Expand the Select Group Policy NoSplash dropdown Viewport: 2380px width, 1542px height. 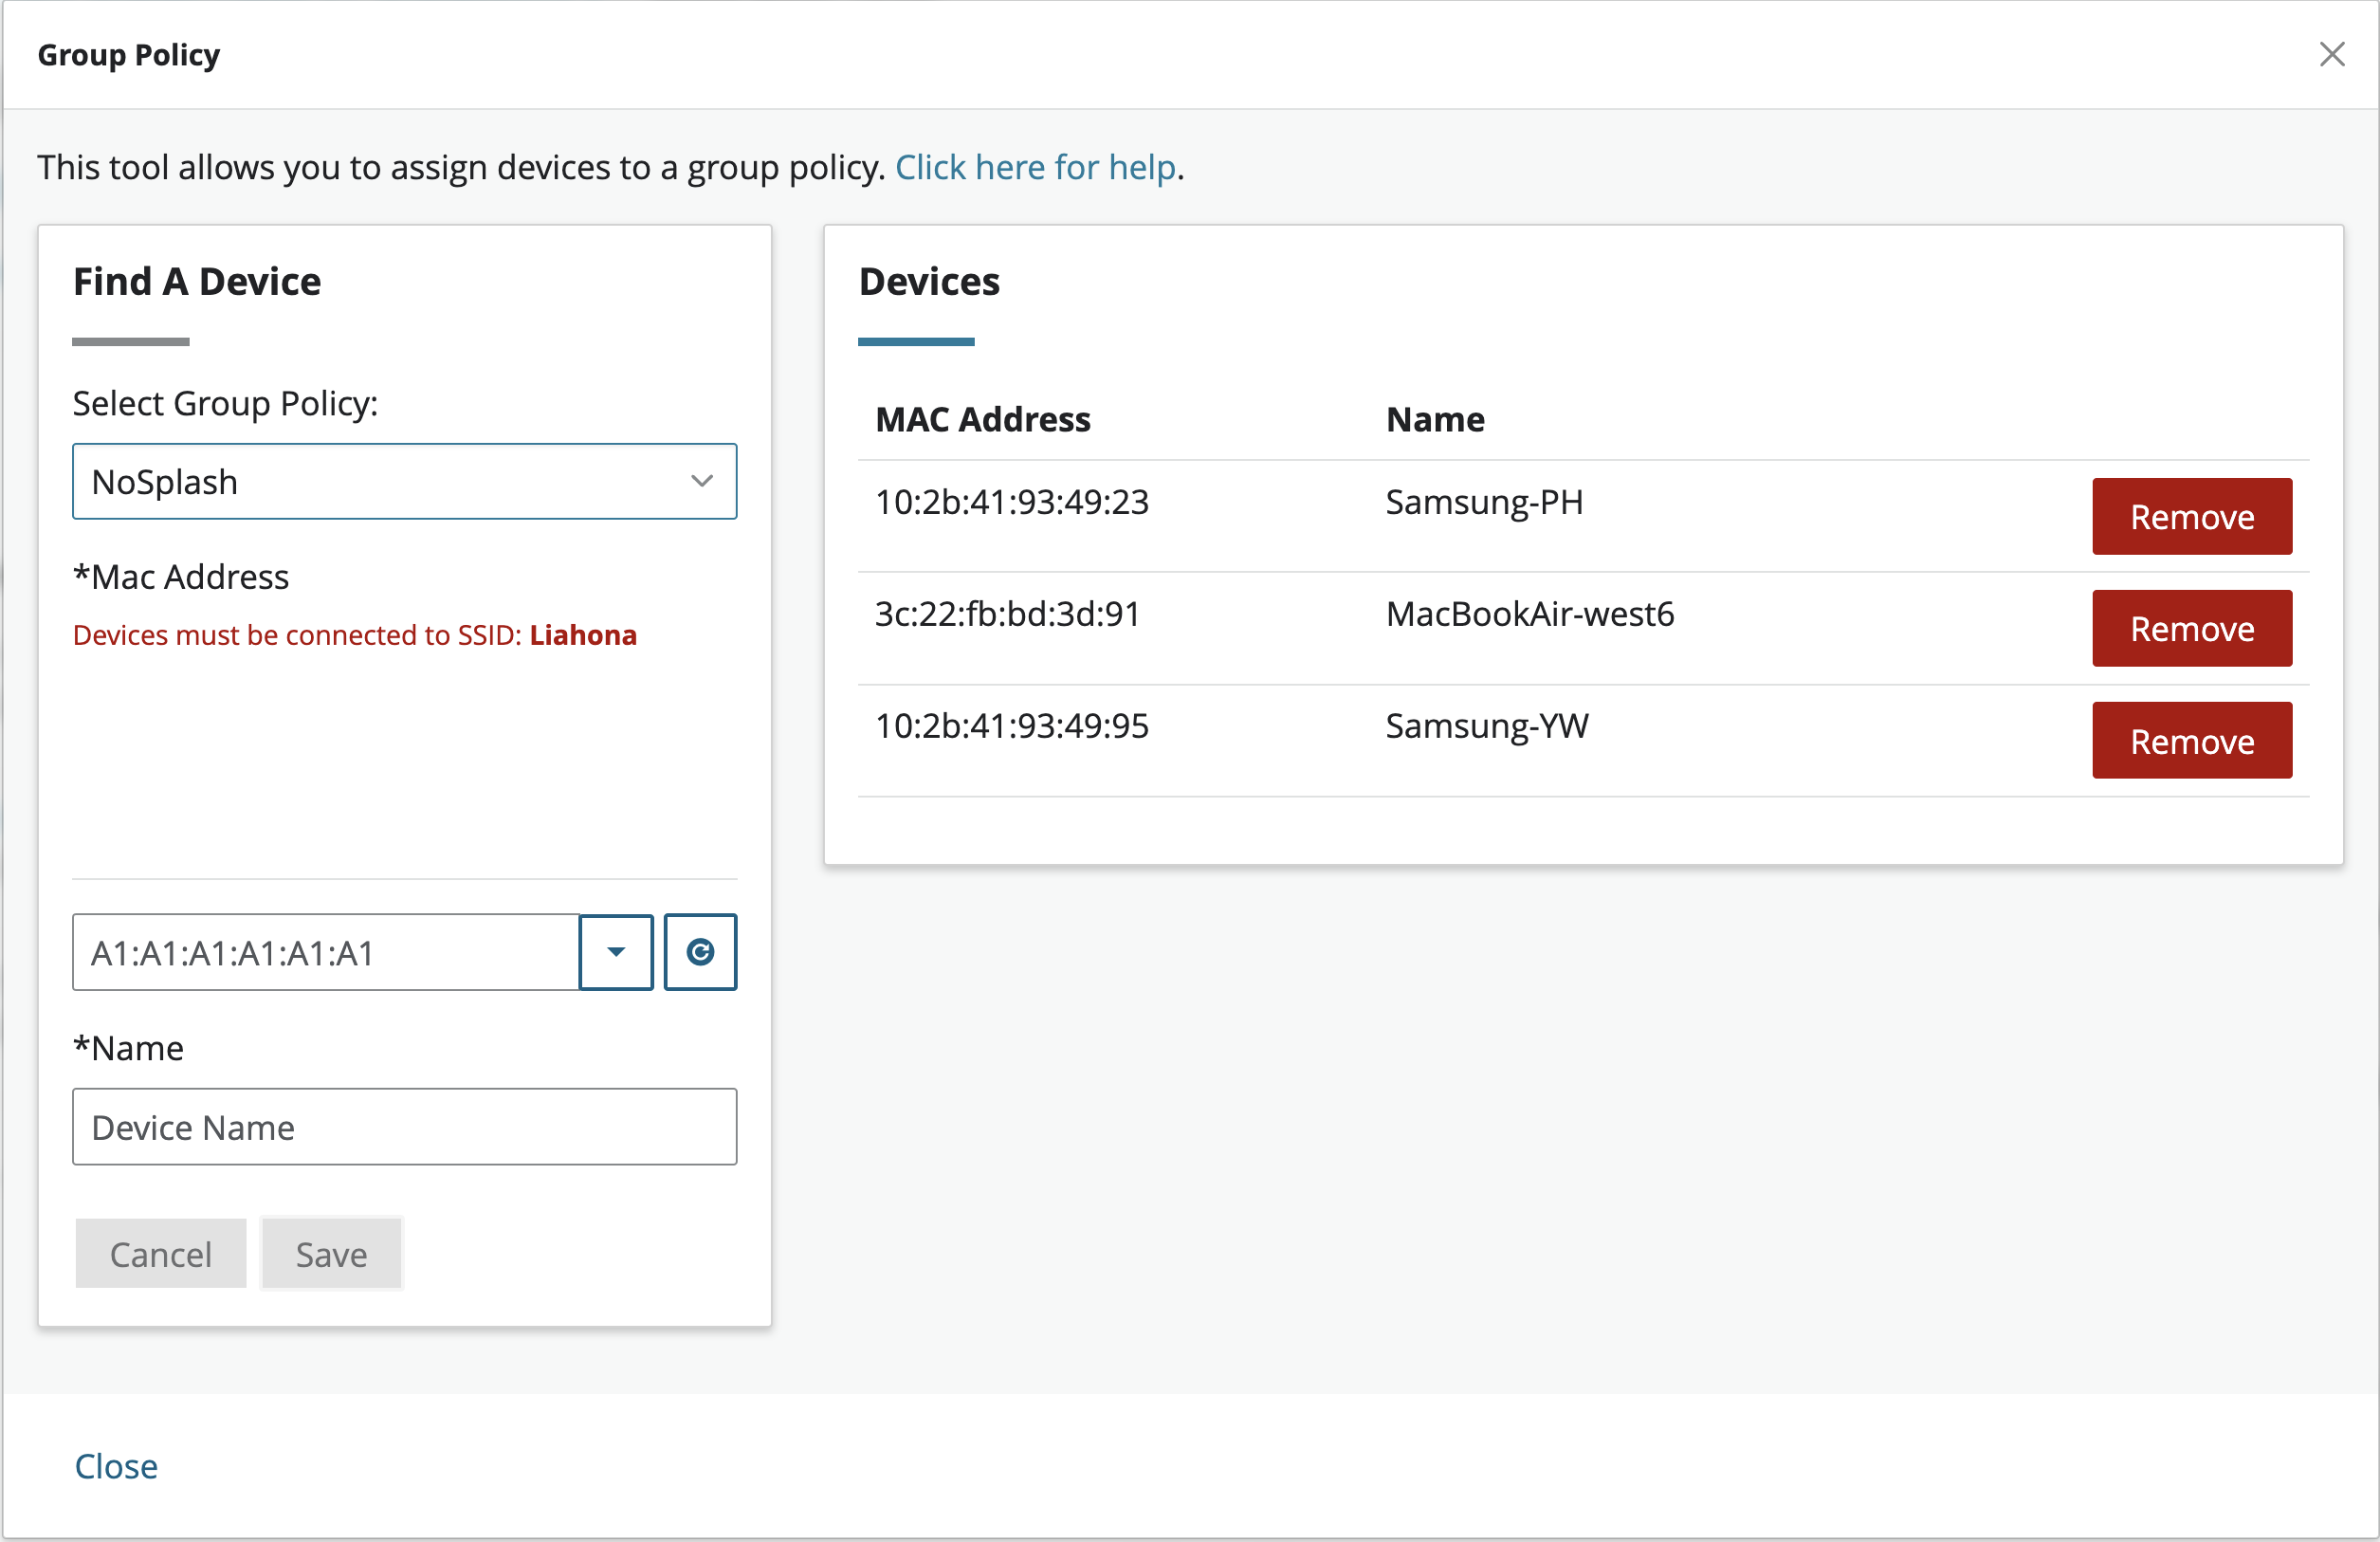tap(404, 482)
